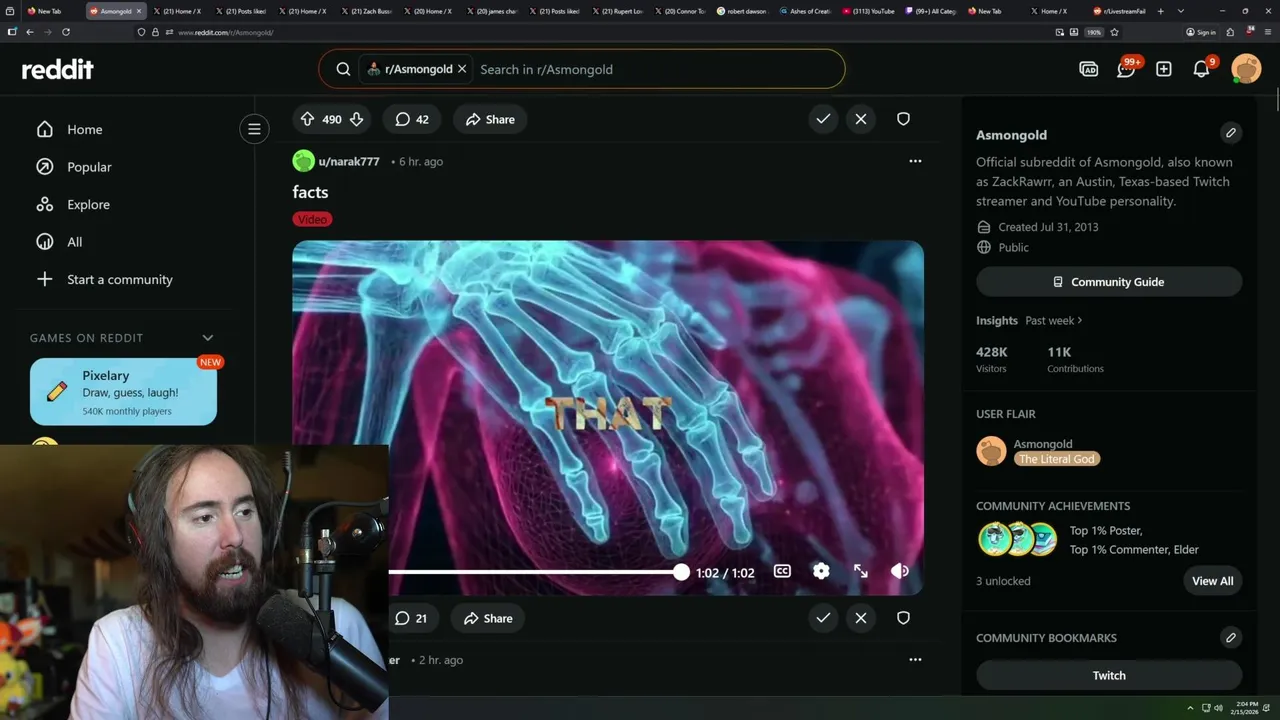
Task: Approve the facts post with checkmark
Action: click(x=823, y=618)
